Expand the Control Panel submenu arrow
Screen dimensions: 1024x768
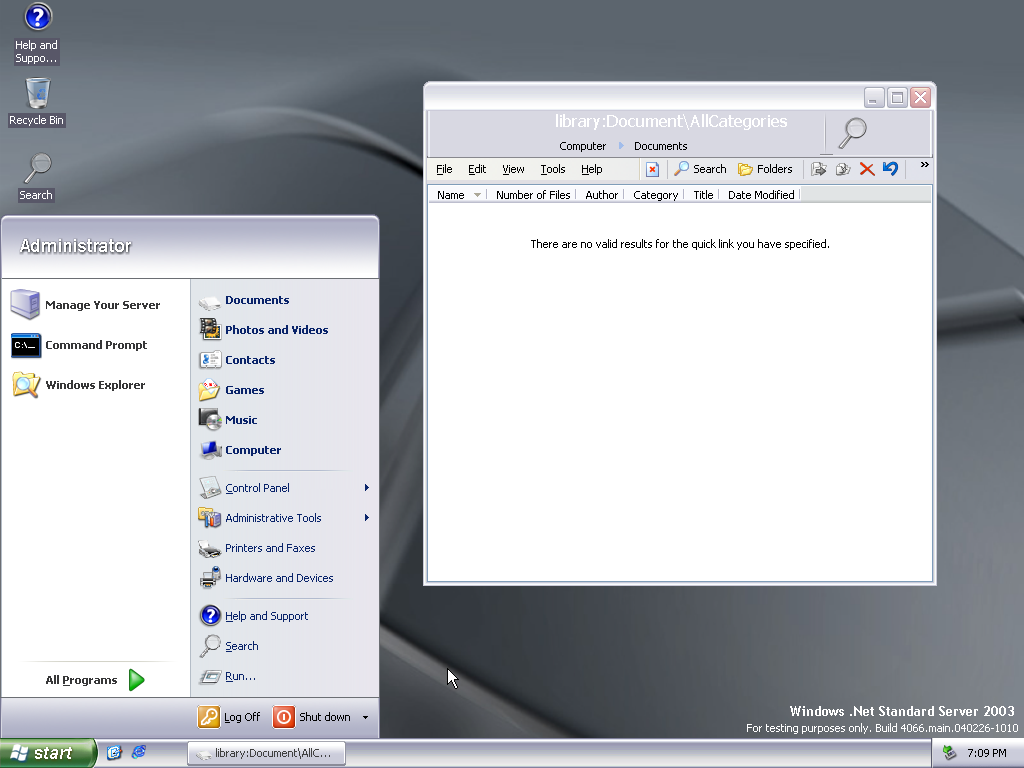pyautogui.click(x=367, y=488)
